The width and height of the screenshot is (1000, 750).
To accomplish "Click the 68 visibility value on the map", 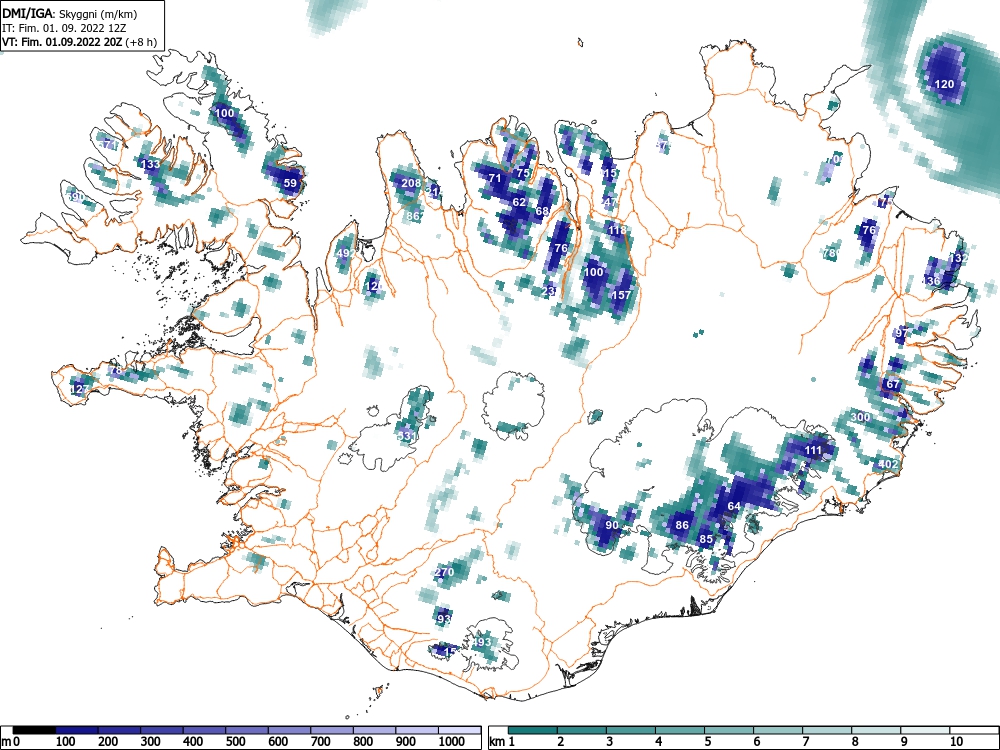I will 542,211.
